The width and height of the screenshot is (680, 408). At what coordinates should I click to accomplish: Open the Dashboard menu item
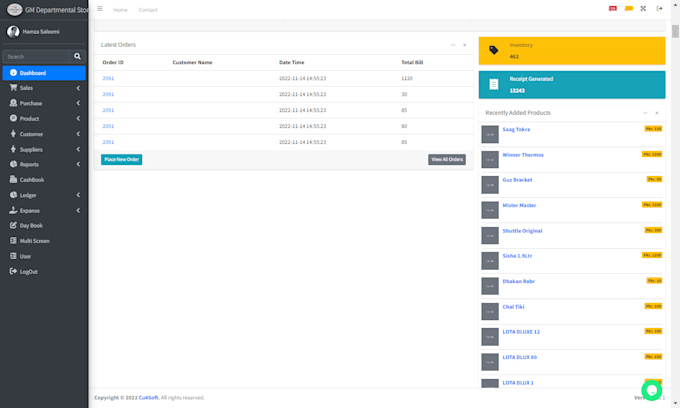click(44, 73)
